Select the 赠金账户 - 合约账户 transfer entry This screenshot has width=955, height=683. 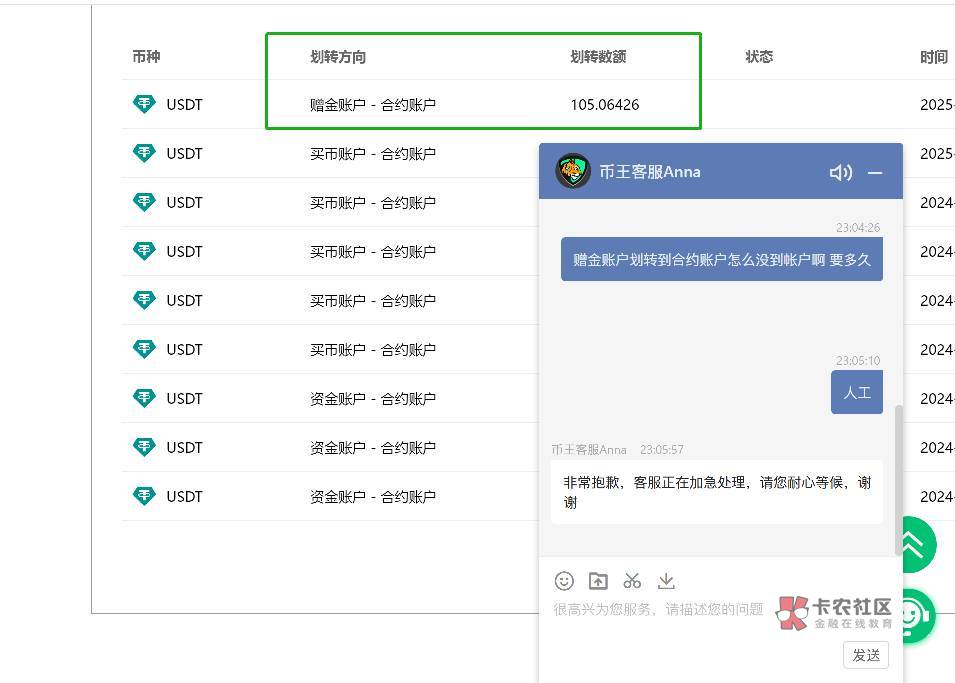tap(373, 104)
